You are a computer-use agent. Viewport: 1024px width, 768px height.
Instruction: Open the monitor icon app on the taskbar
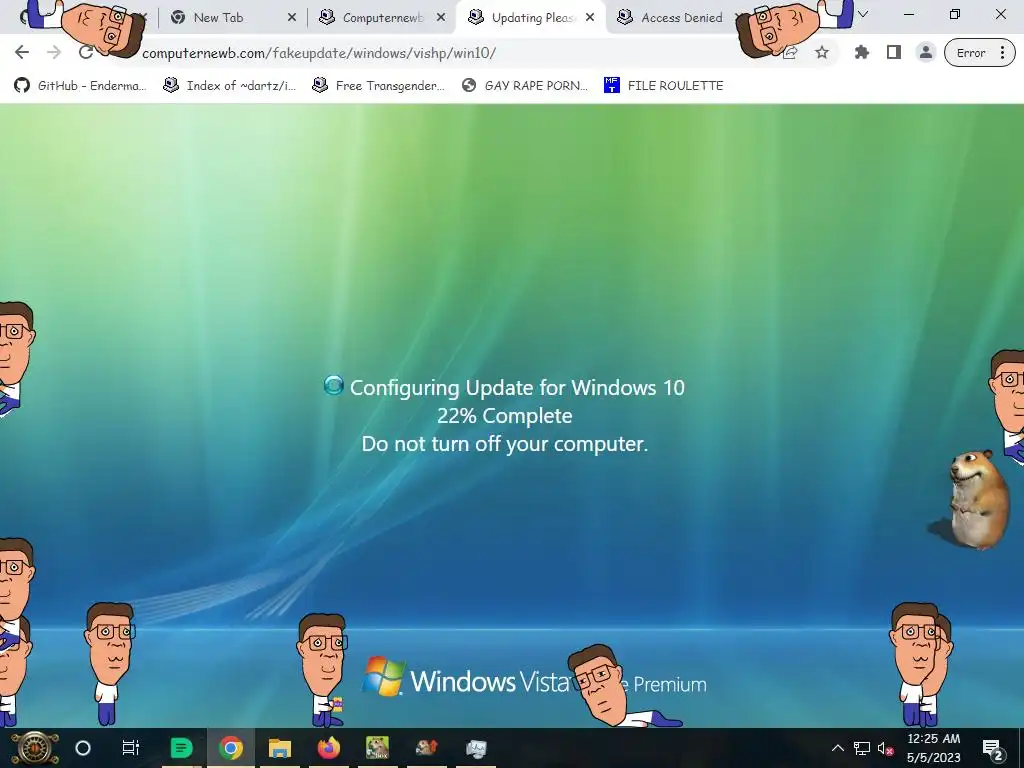pyautogui.click(x=476, y=748)
